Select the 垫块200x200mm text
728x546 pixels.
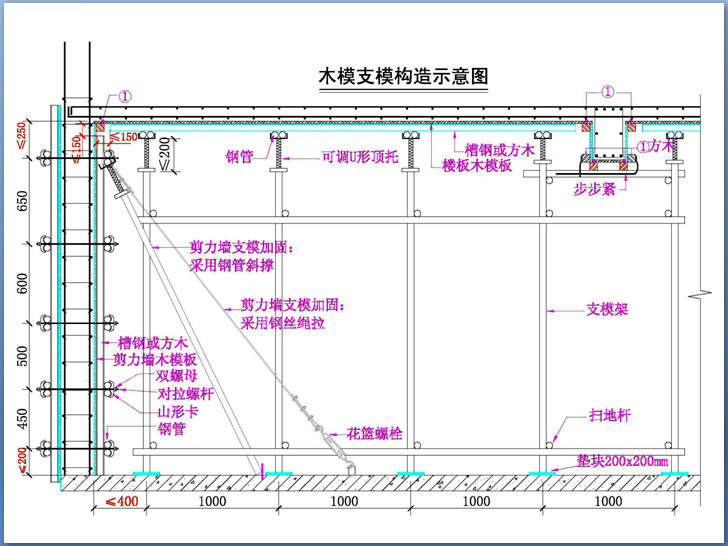[621, 461]
